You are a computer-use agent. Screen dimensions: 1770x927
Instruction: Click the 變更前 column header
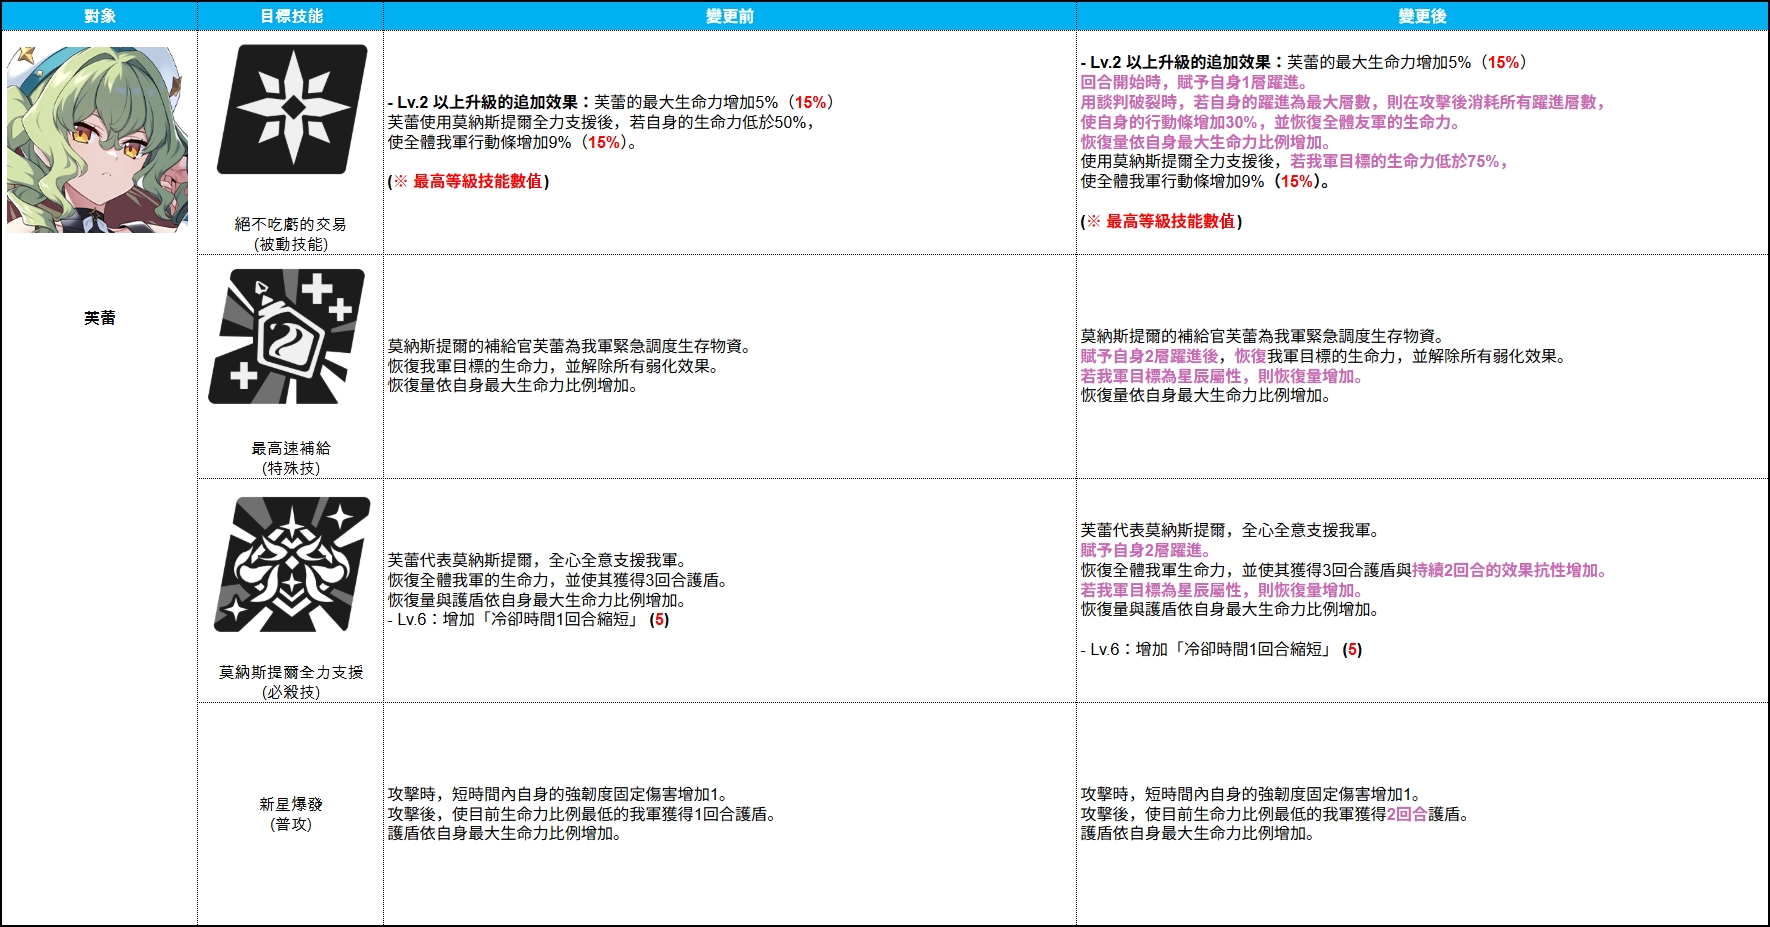[730, 16]
